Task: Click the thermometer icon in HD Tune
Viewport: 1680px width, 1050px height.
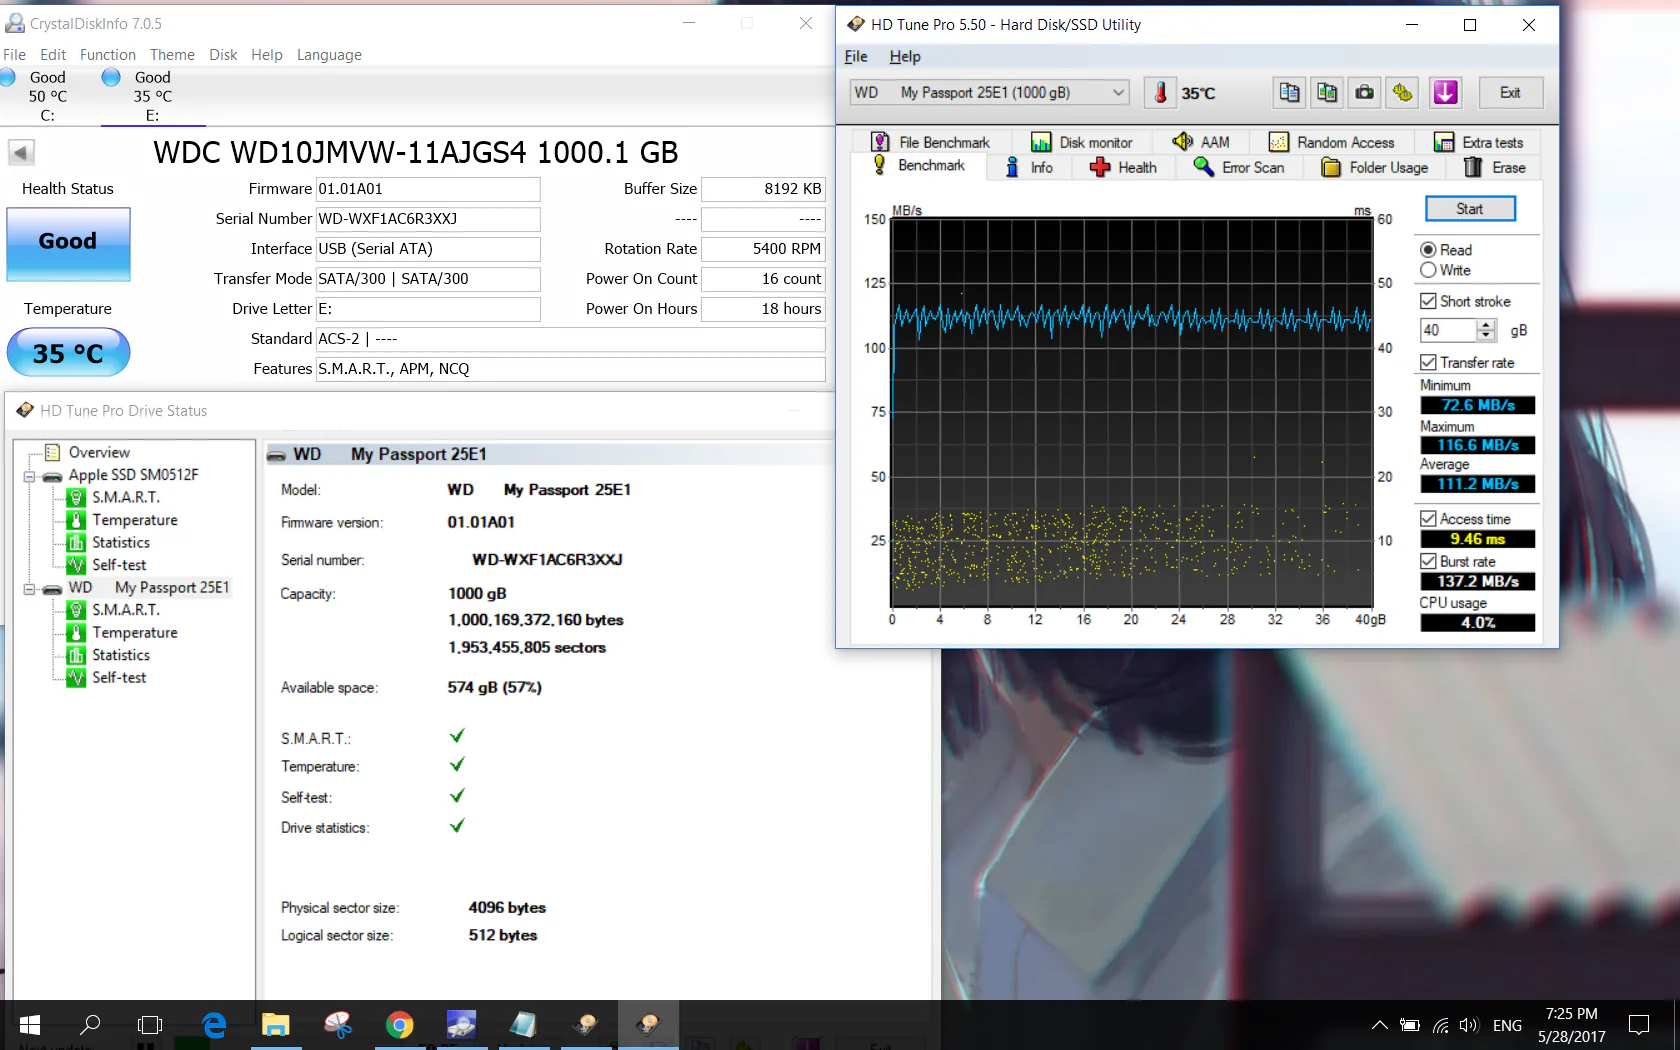Action: 1160,93
